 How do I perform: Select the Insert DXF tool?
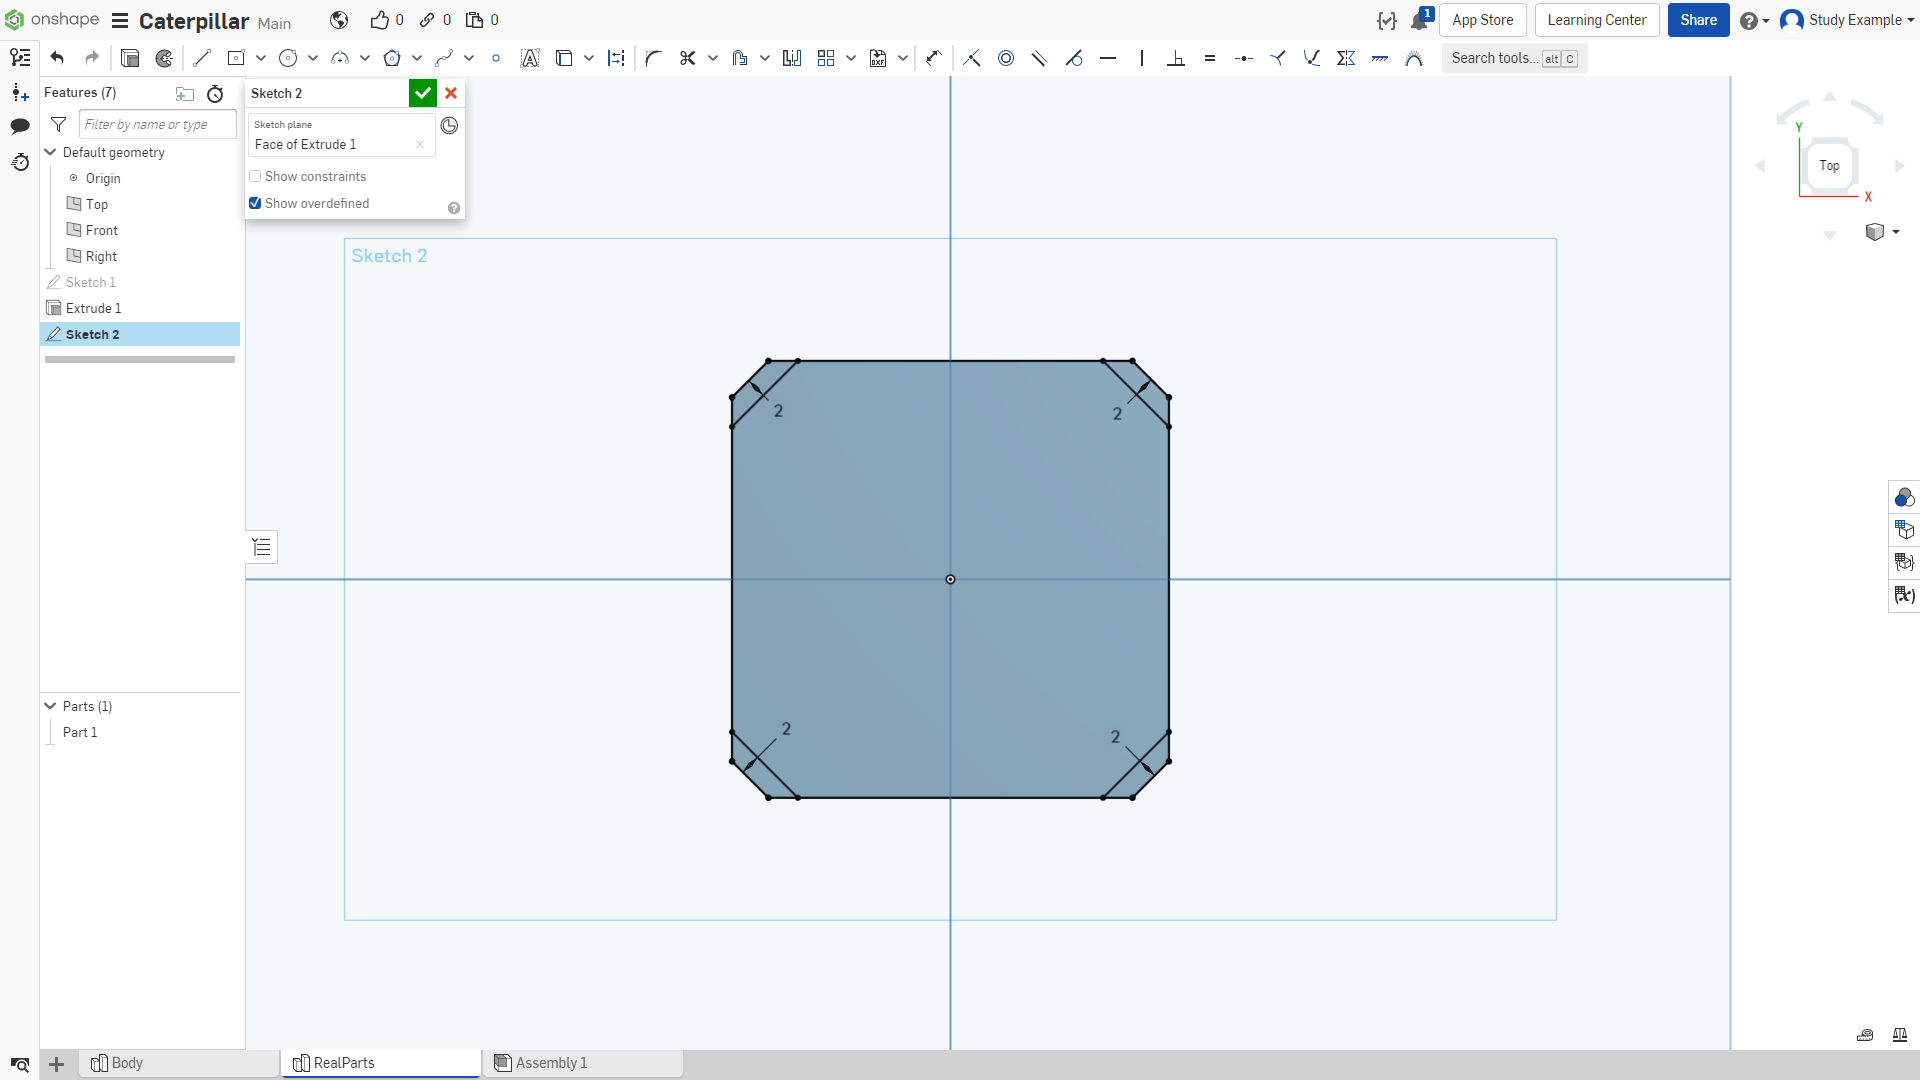(878, 58)
